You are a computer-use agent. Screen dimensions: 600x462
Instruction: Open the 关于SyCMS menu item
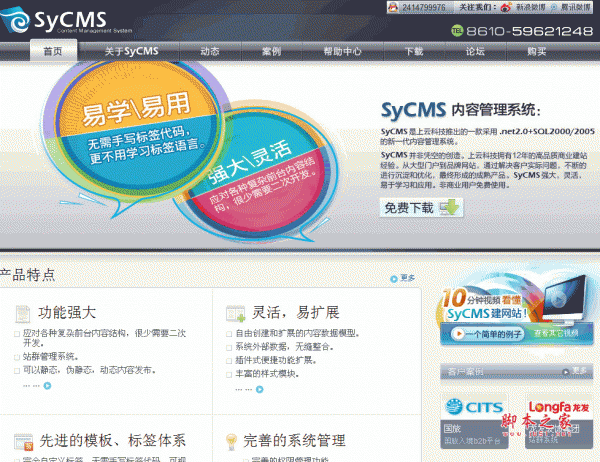(x=131, y=51)
